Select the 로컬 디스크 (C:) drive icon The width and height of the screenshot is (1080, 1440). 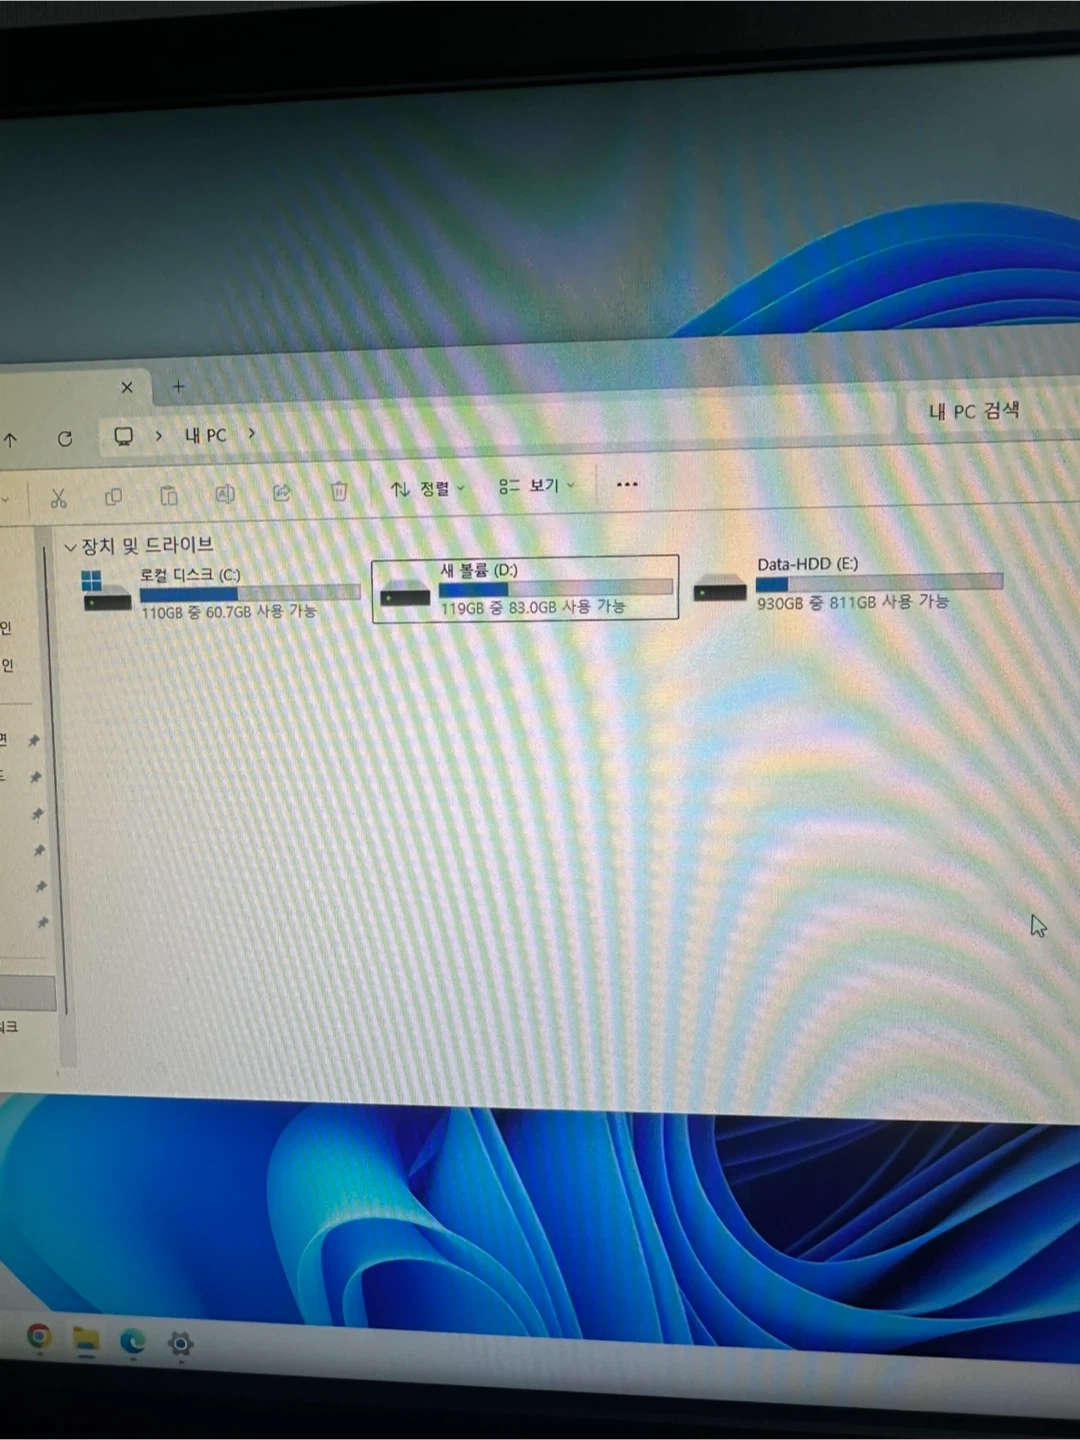click(106, 591)
